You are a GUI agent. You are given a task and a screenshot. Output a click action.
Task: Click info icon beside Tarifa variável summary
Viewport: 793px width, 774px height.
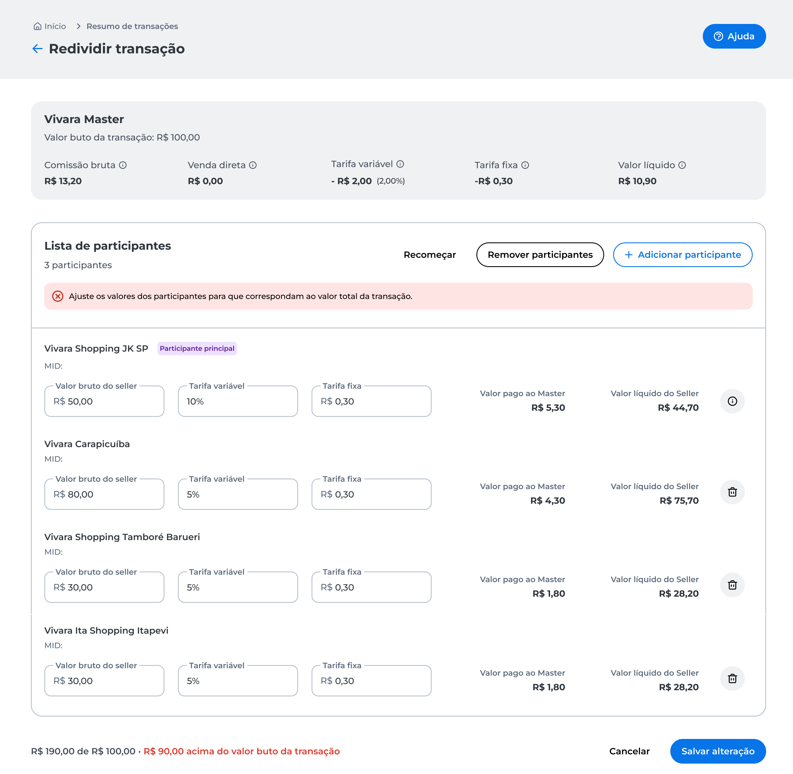click(x=400, y=164)
